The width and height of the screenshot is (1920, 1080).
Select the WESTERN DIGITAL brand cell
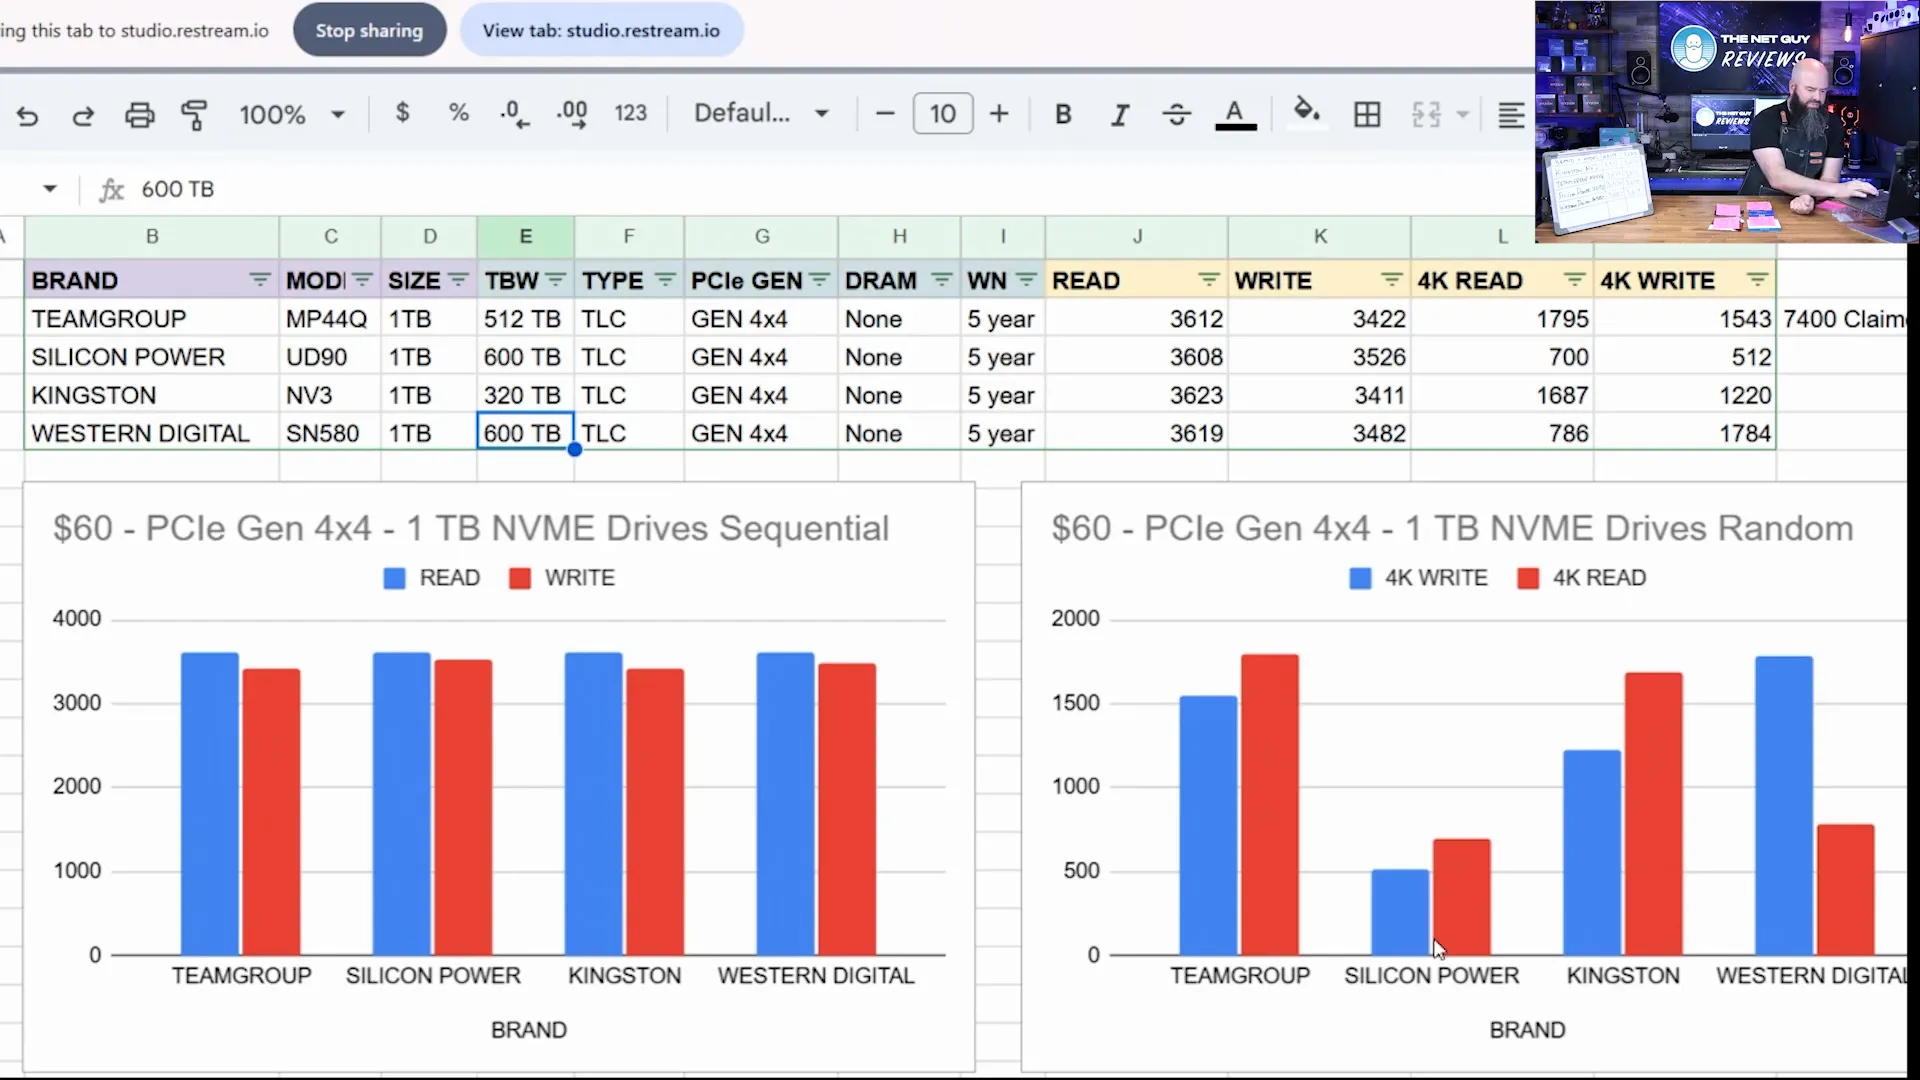click(x=152, y=433)
